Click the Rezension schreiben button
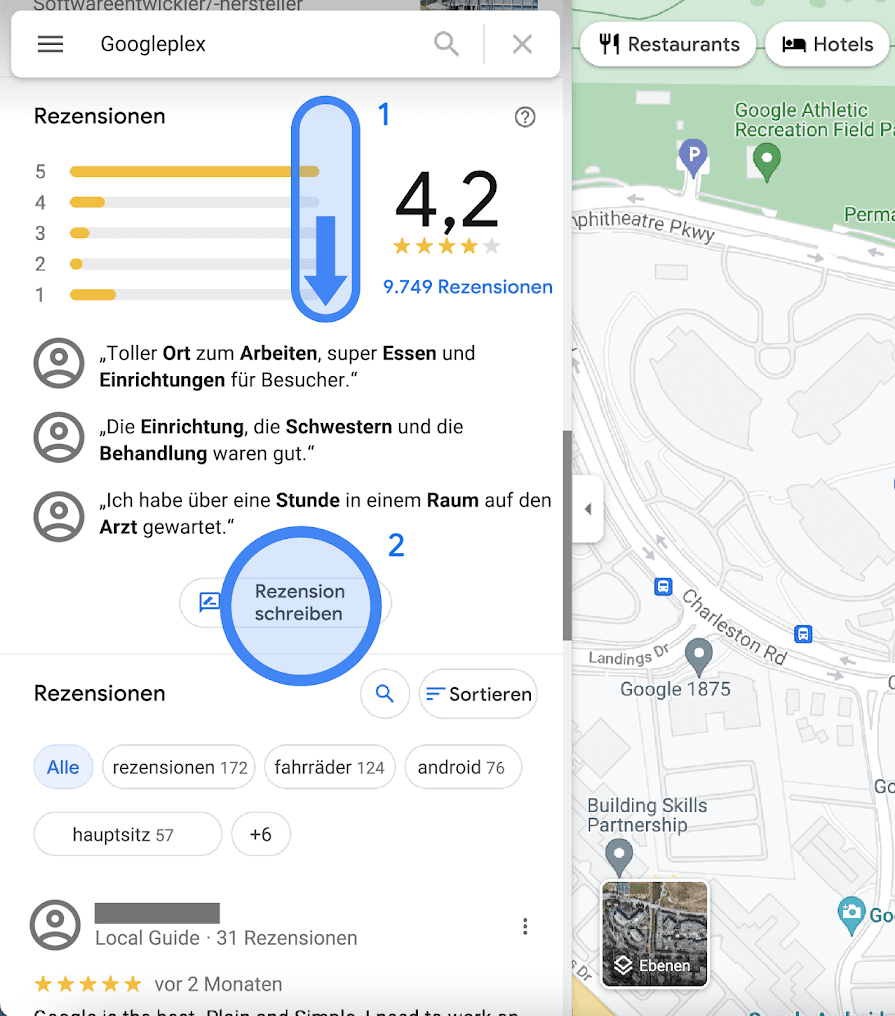This screenshot has height=1016, width=895. click(285, 603)
